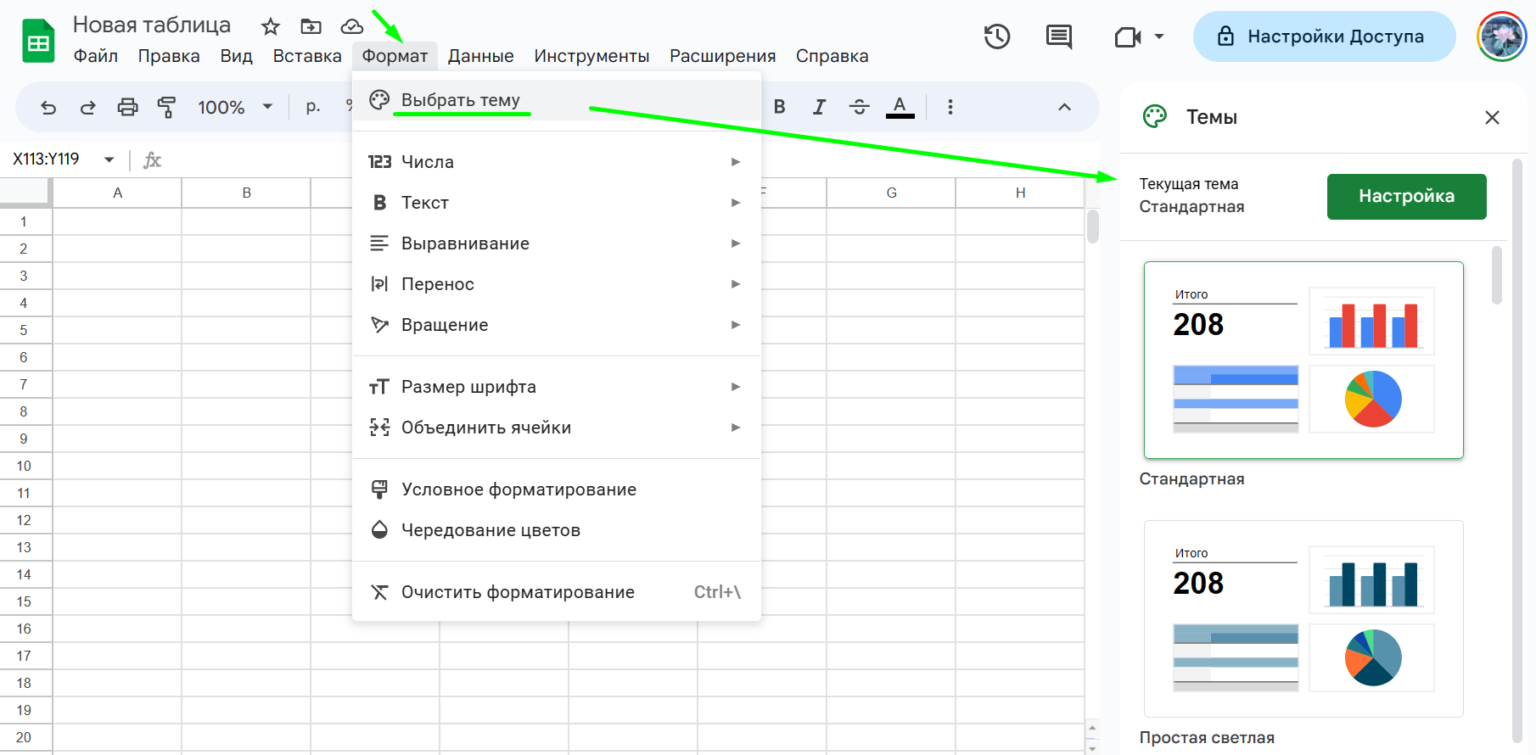The width and height of the screenshot is (1536, 755).
Task: Select column B header
Action: (x=246, y=193)
